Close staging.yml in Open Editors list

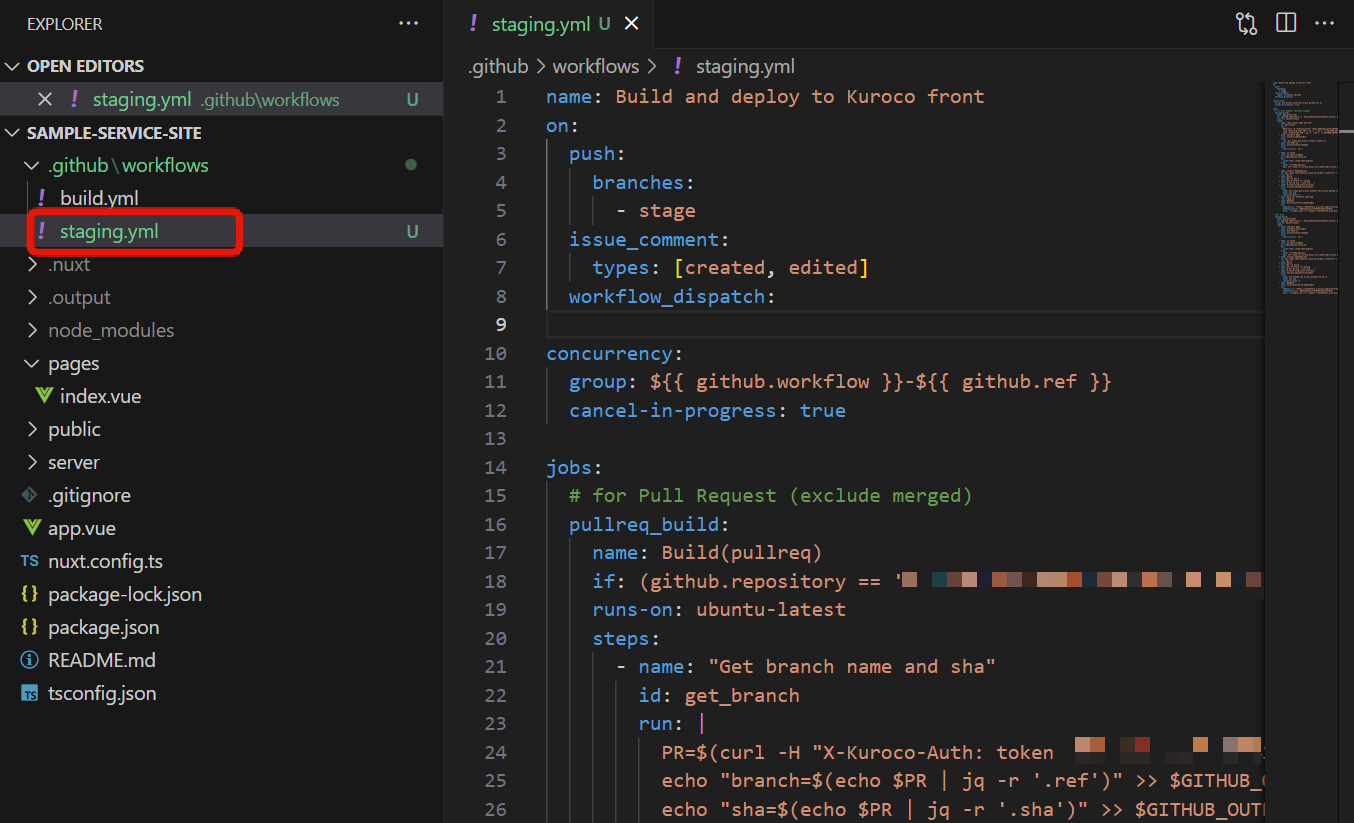[x=44, y=99]
